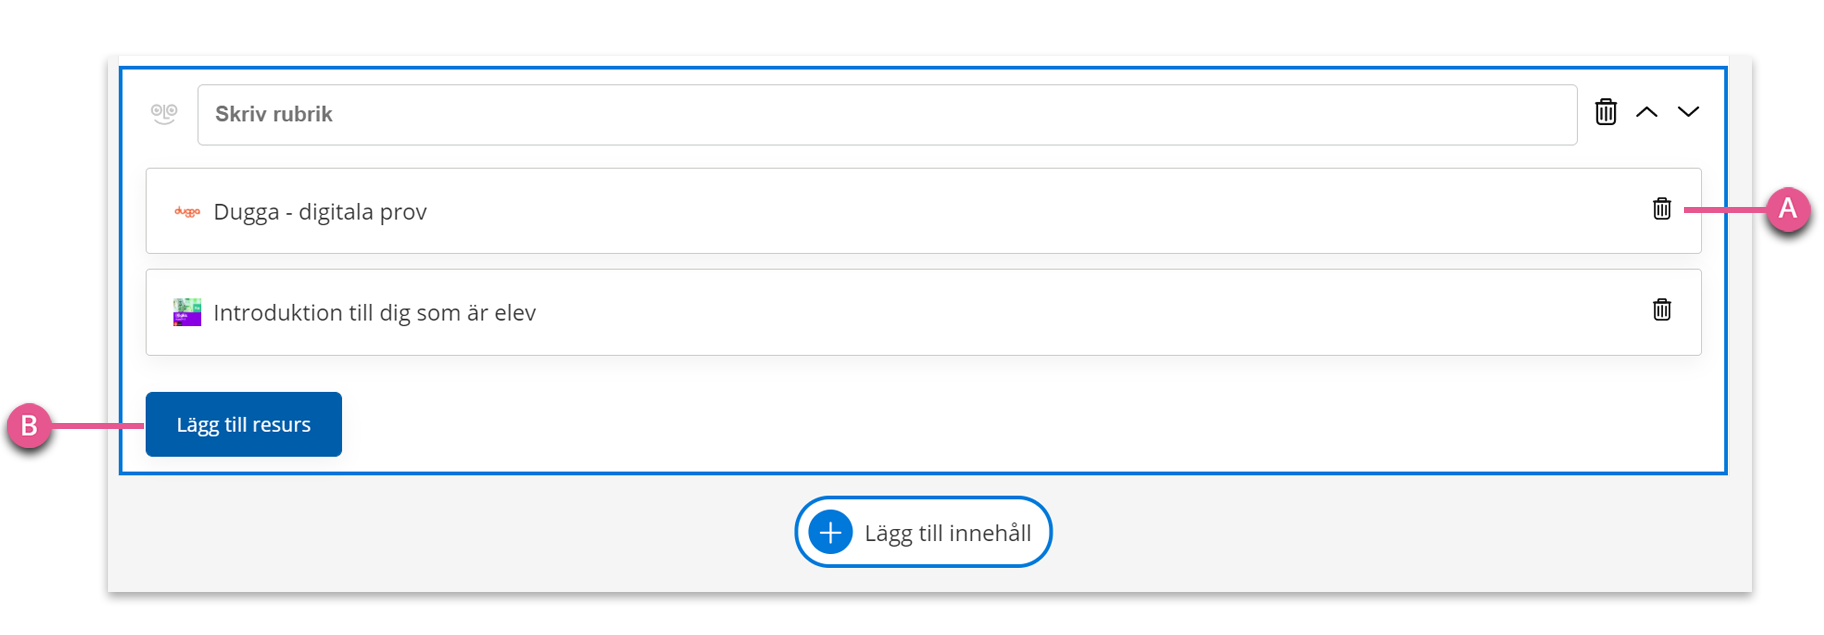This screenshot has width=1824, height=635.
Task: Move the section down with the down chevron
Action: click(x=1688, y=112)
